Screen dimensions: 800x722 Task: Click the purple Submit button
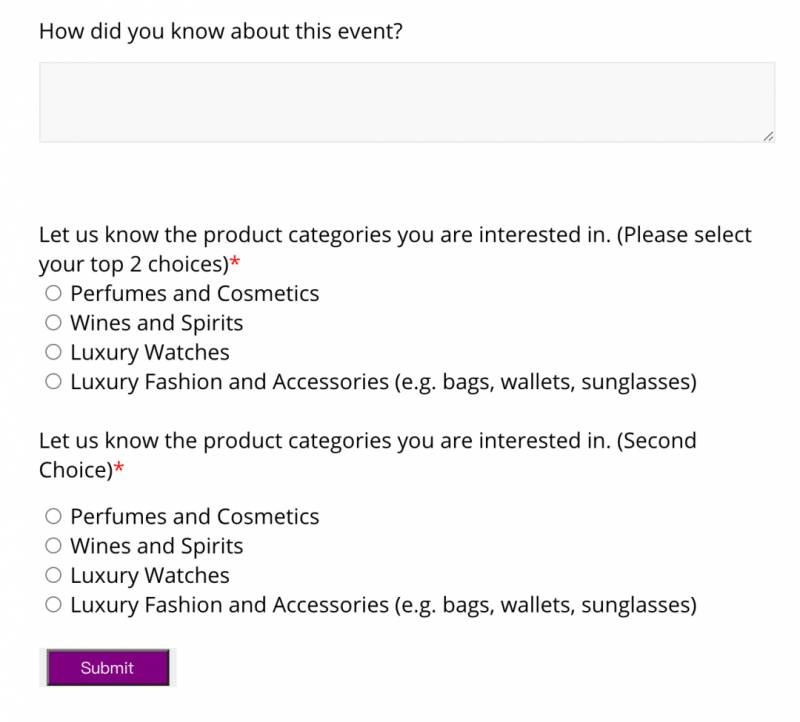[x=108, y=668]
